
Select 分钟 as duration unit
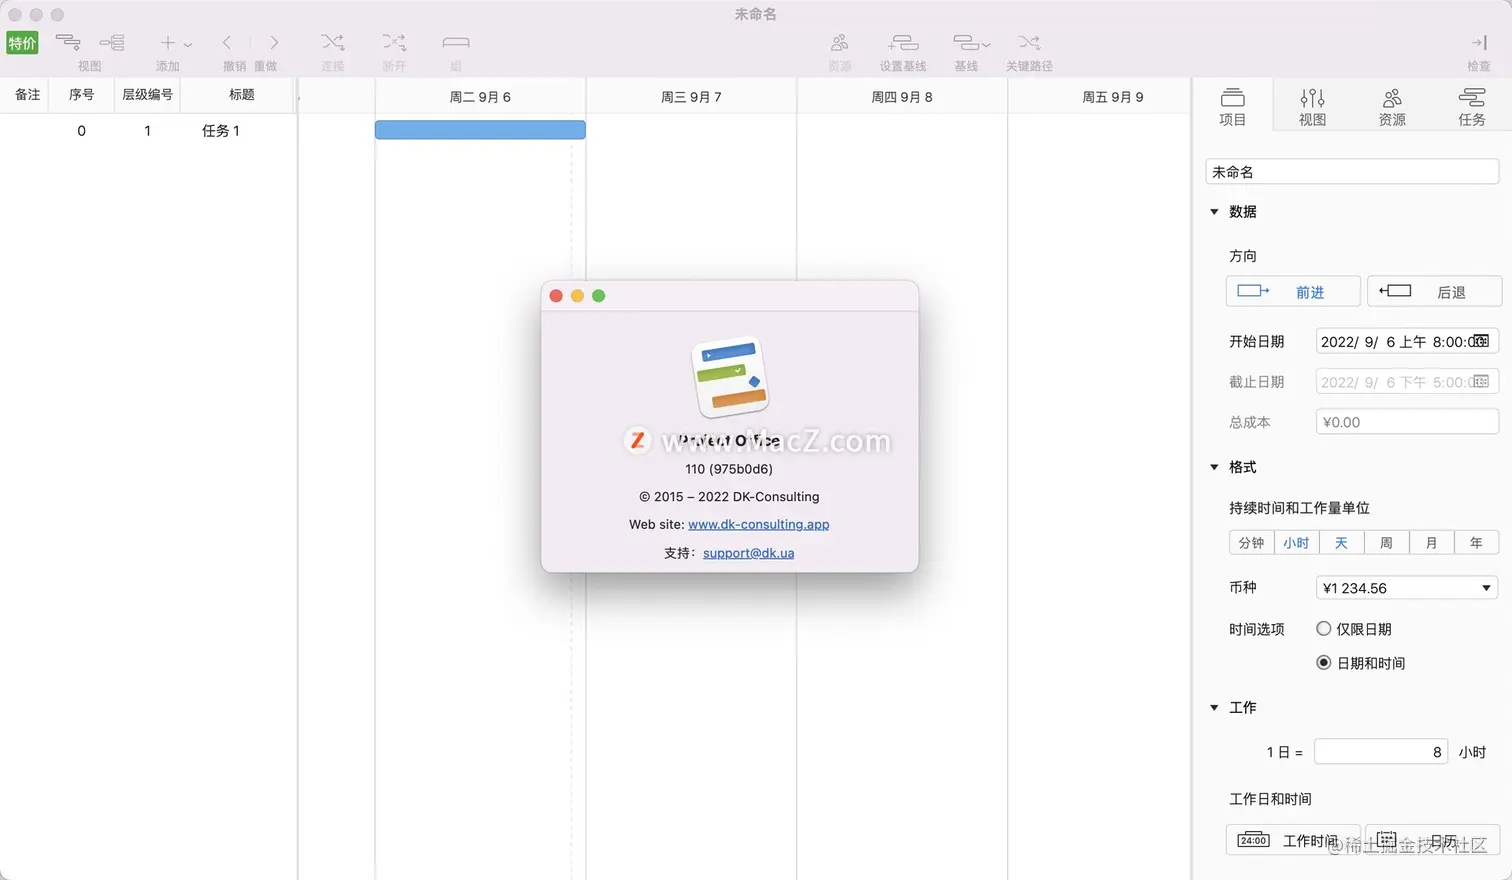(x=1251, y=543)
